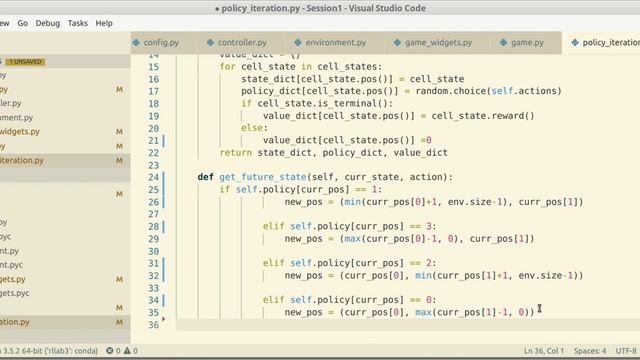The image size is (640, 360).
Task: Switch to the environment.py tab
Action: click(x=334, y=42)
